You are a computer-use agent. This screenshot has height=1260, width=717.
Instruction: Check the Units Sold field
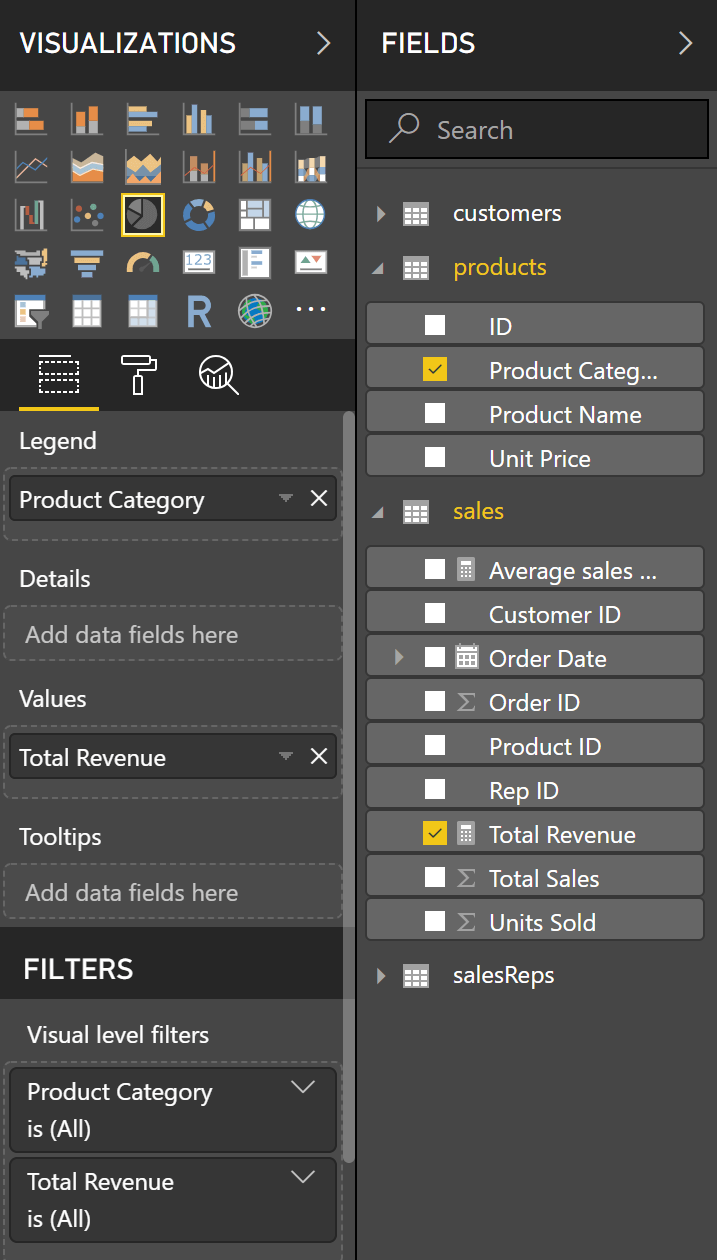(434, 921)
